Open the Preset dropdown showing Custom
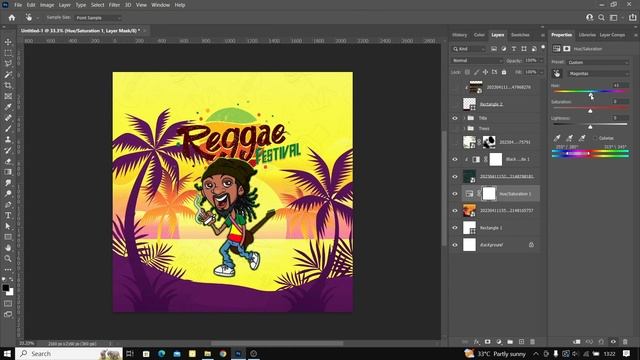This screenshot has height=360, width=640. point(598,62)
